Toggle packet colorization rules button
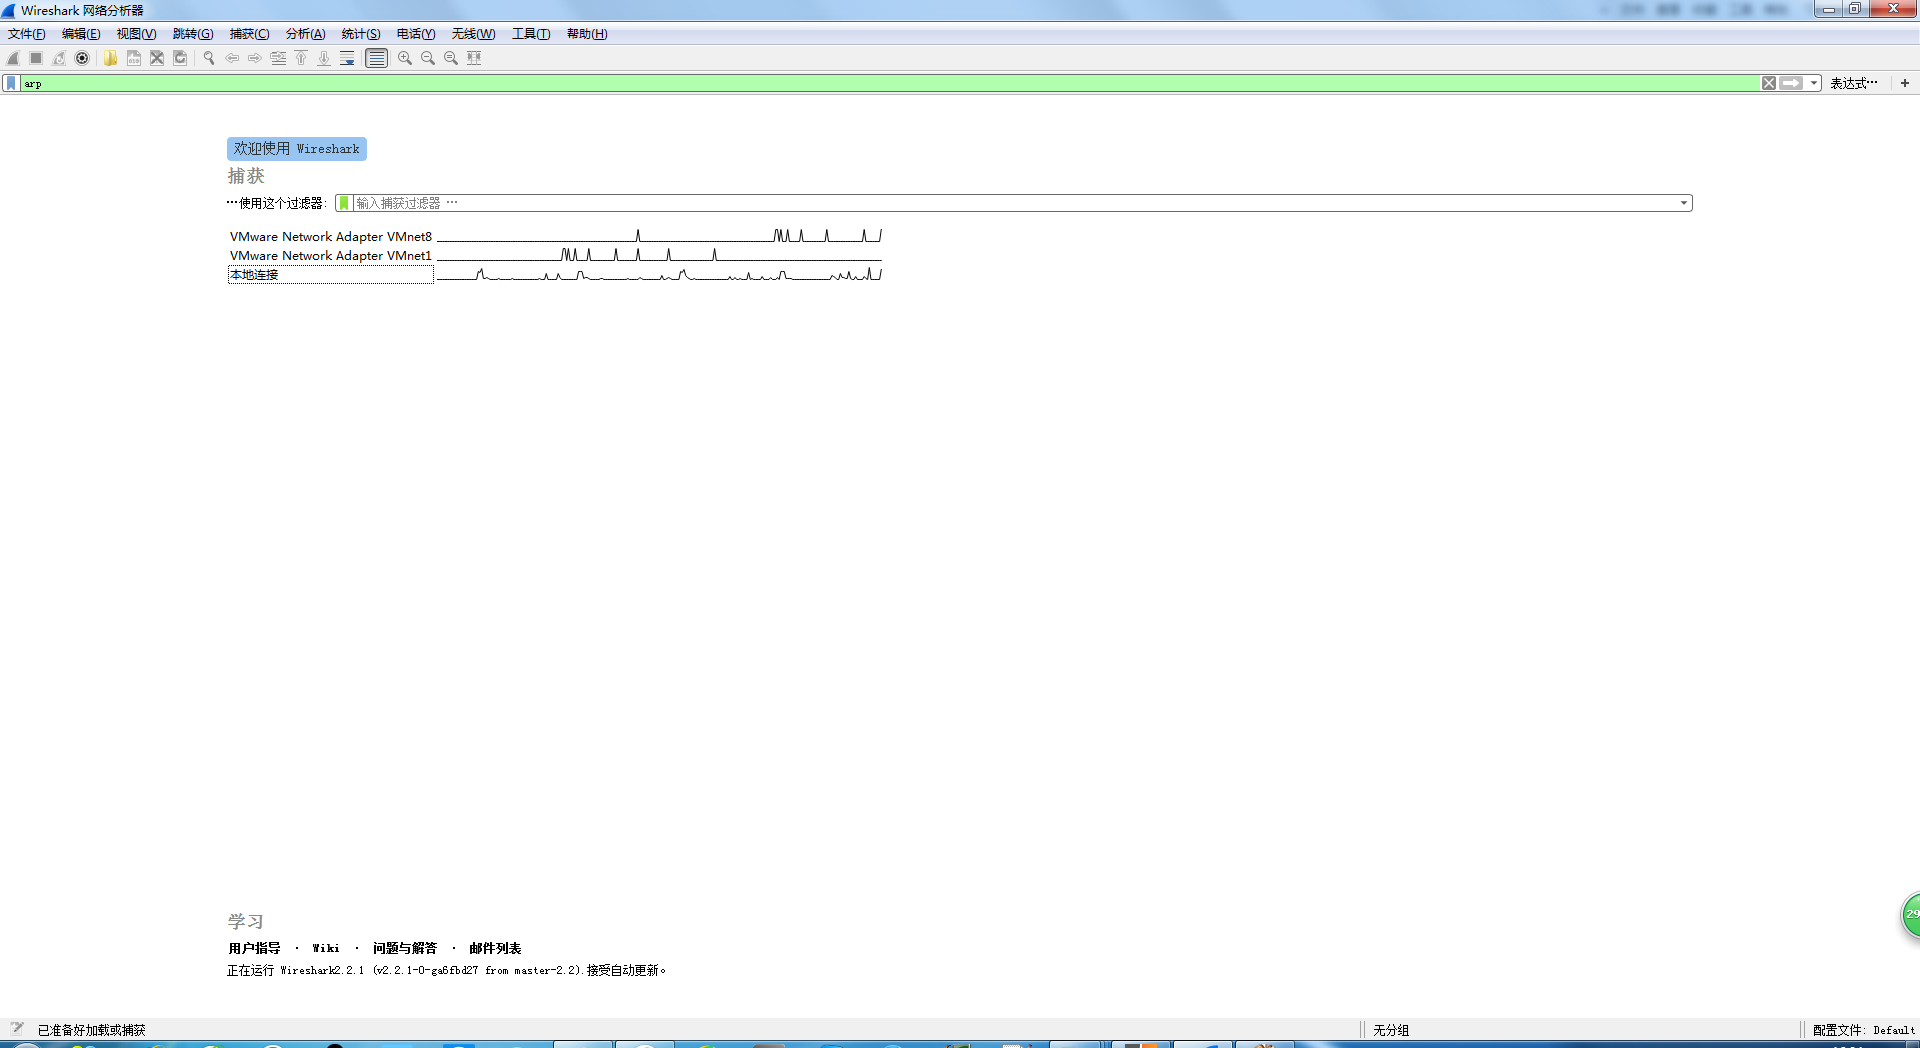Screen dimensions: 1920x1048 376,58
